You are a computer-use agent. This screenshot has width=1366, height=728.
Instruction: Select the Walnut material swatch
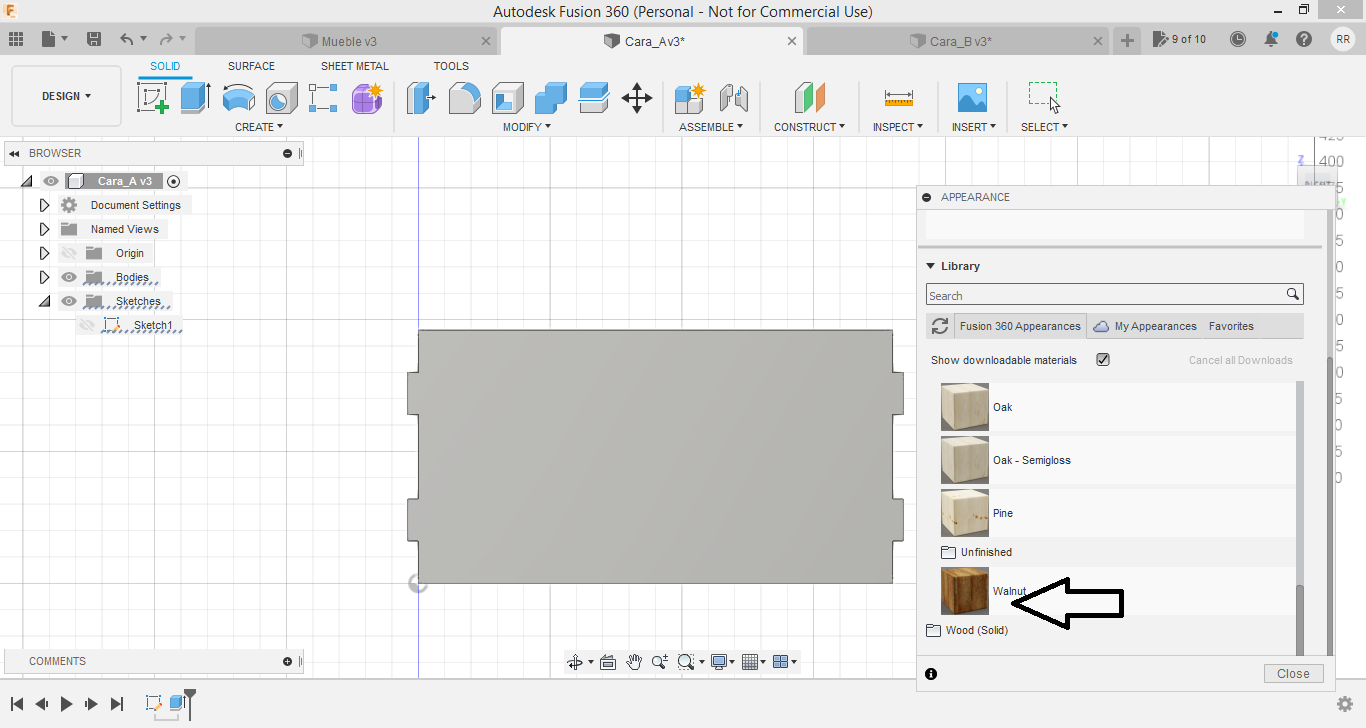965,591
